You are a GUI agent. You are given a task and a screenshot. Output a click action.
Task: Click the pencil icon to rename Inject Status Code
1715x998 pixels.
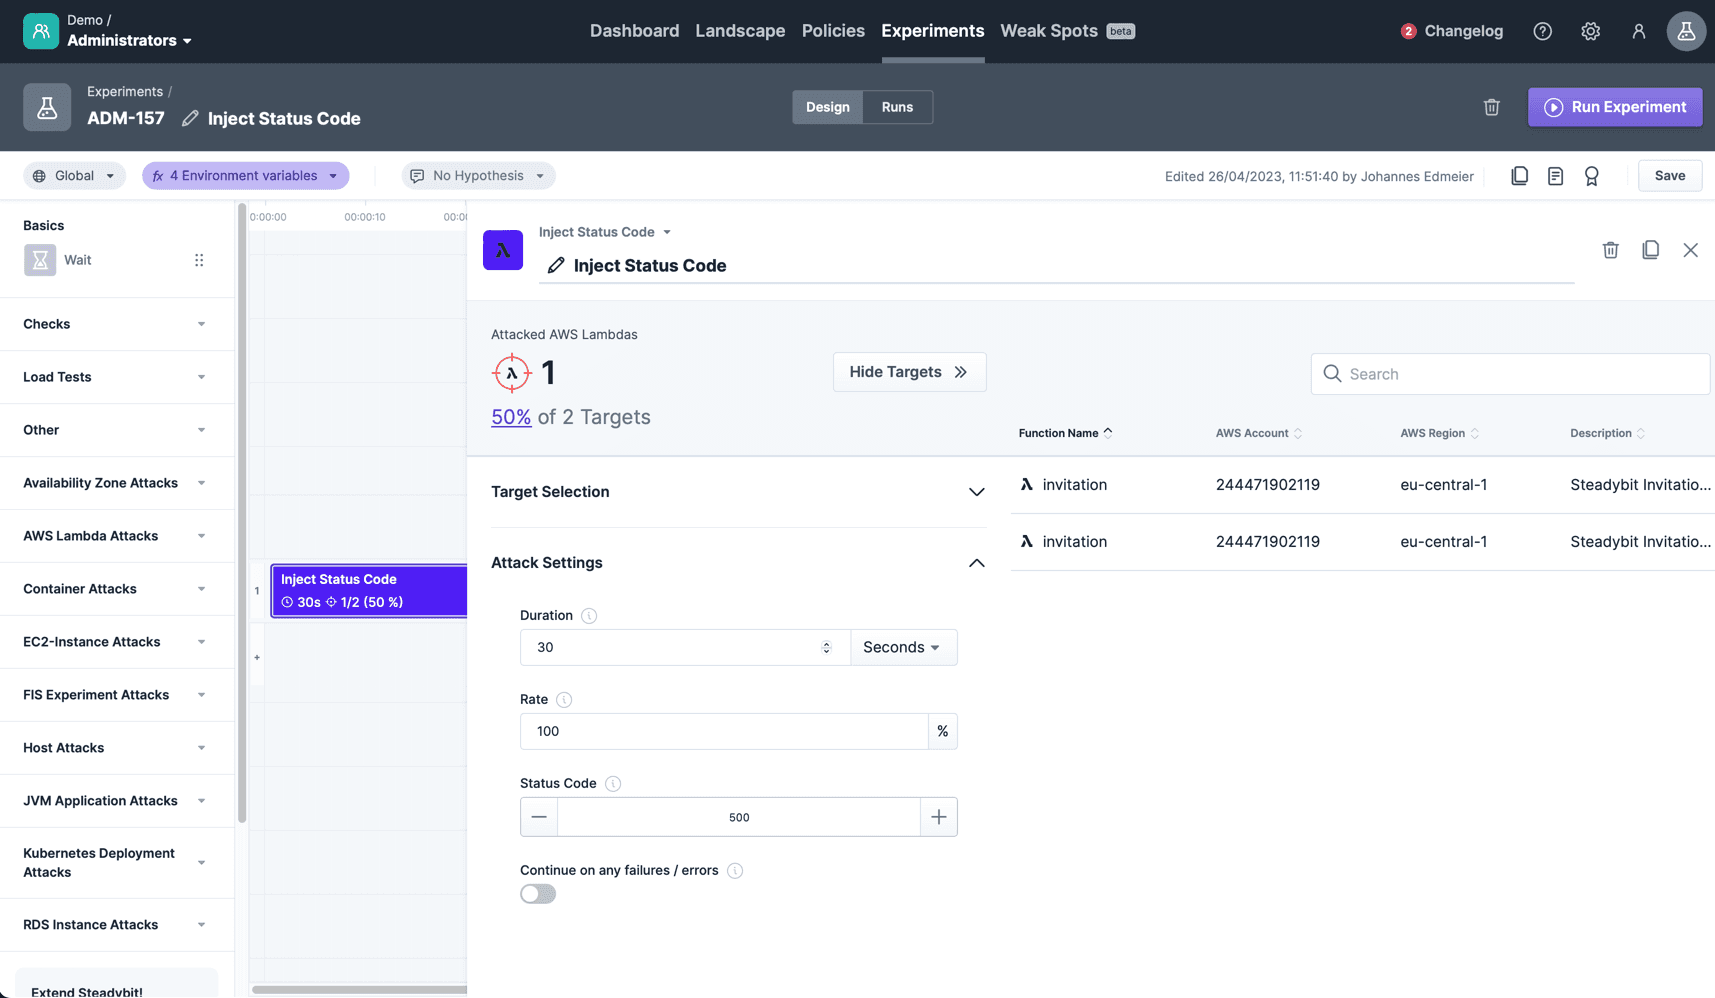tap(556, 265)
